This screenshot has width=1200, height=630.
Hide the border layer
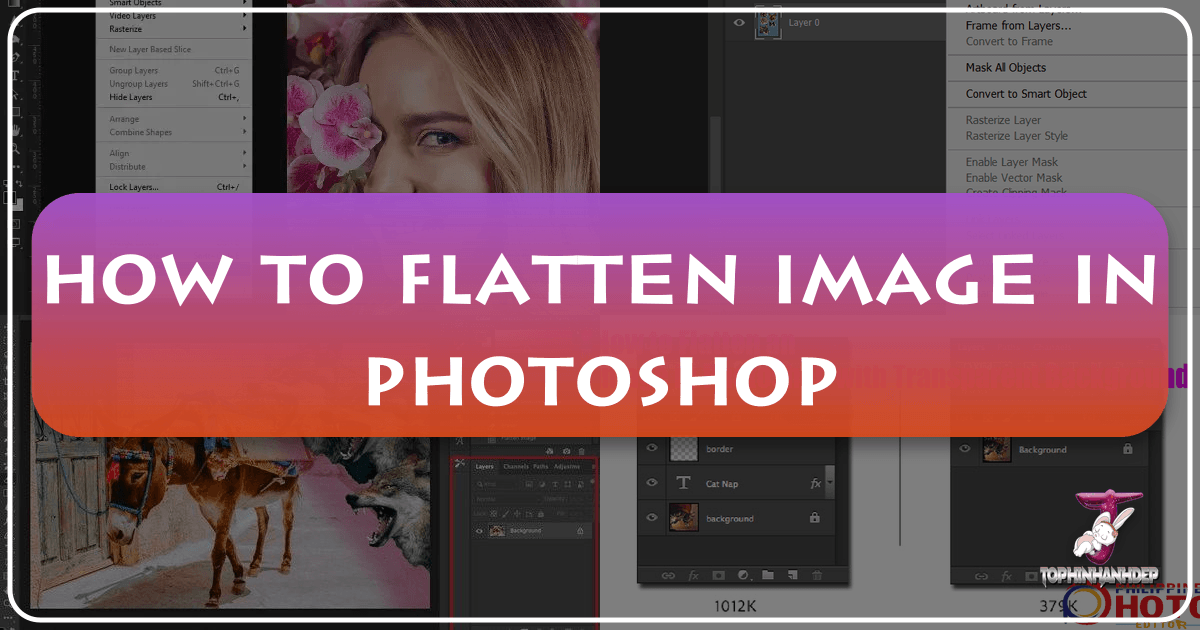tap(653, 447)
